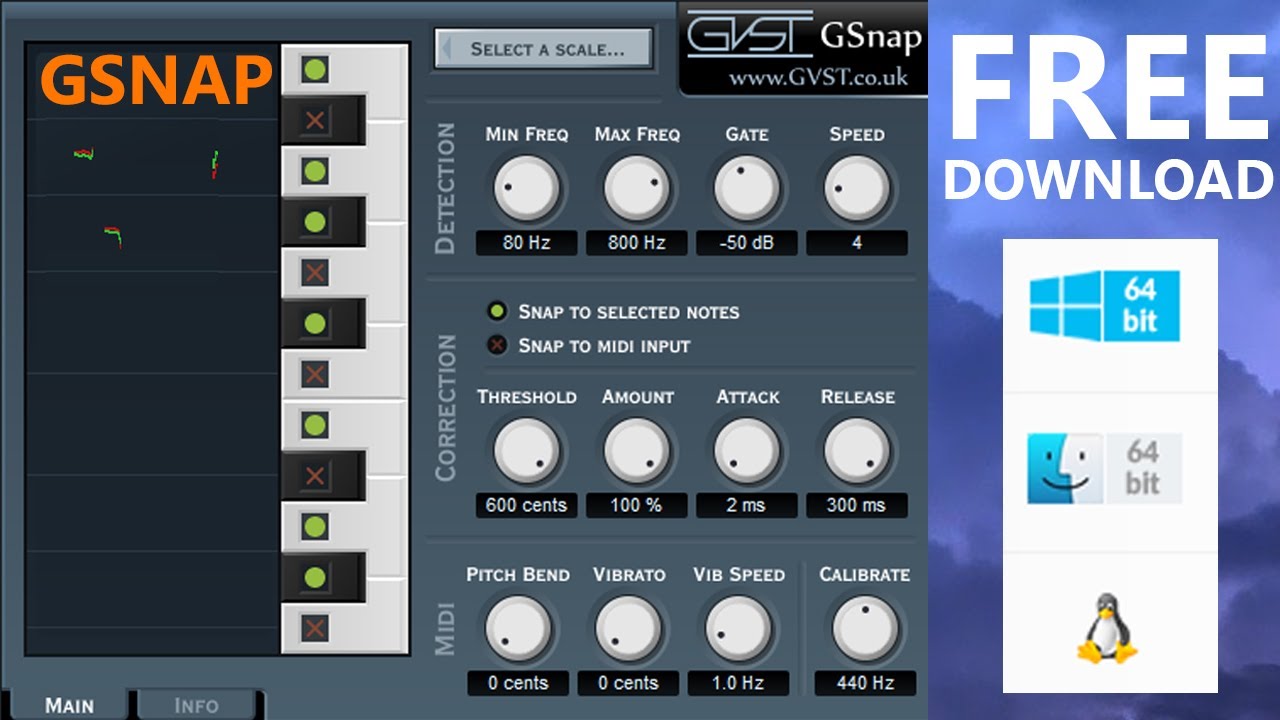1280x720 pixels.
Task: Toggle the C# black key
Action: pos(315,577)
